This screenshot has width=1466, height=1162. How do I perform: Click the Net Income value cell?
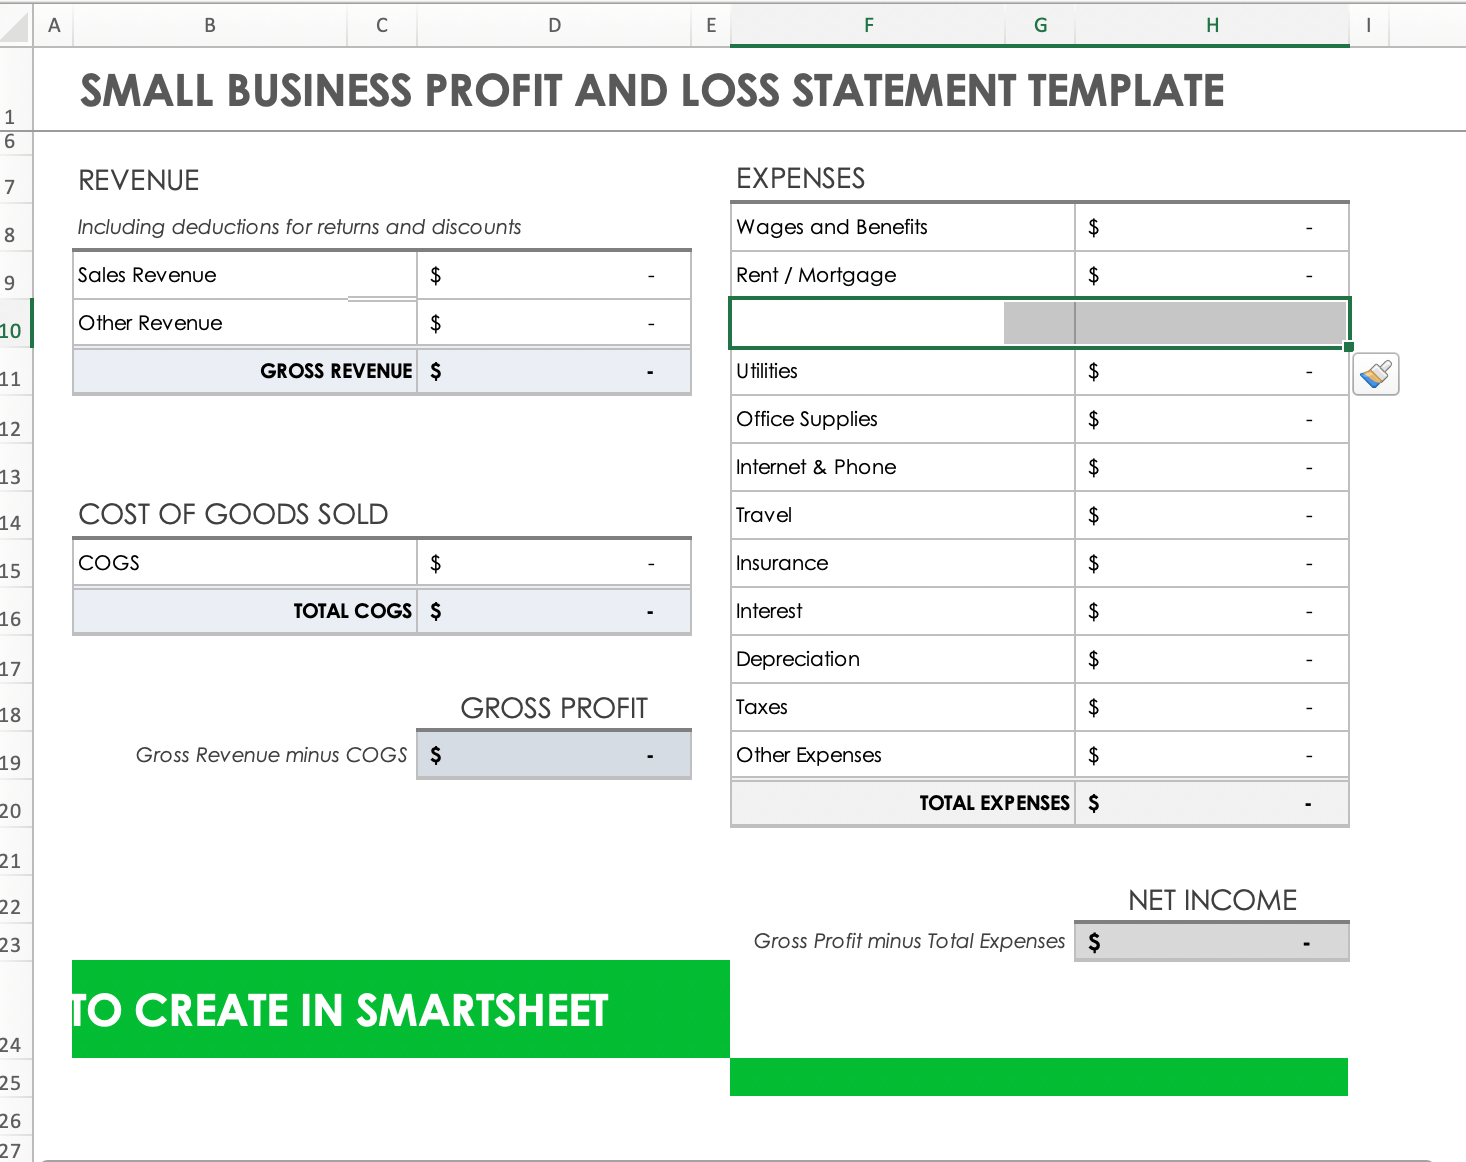pos(1212,942)
